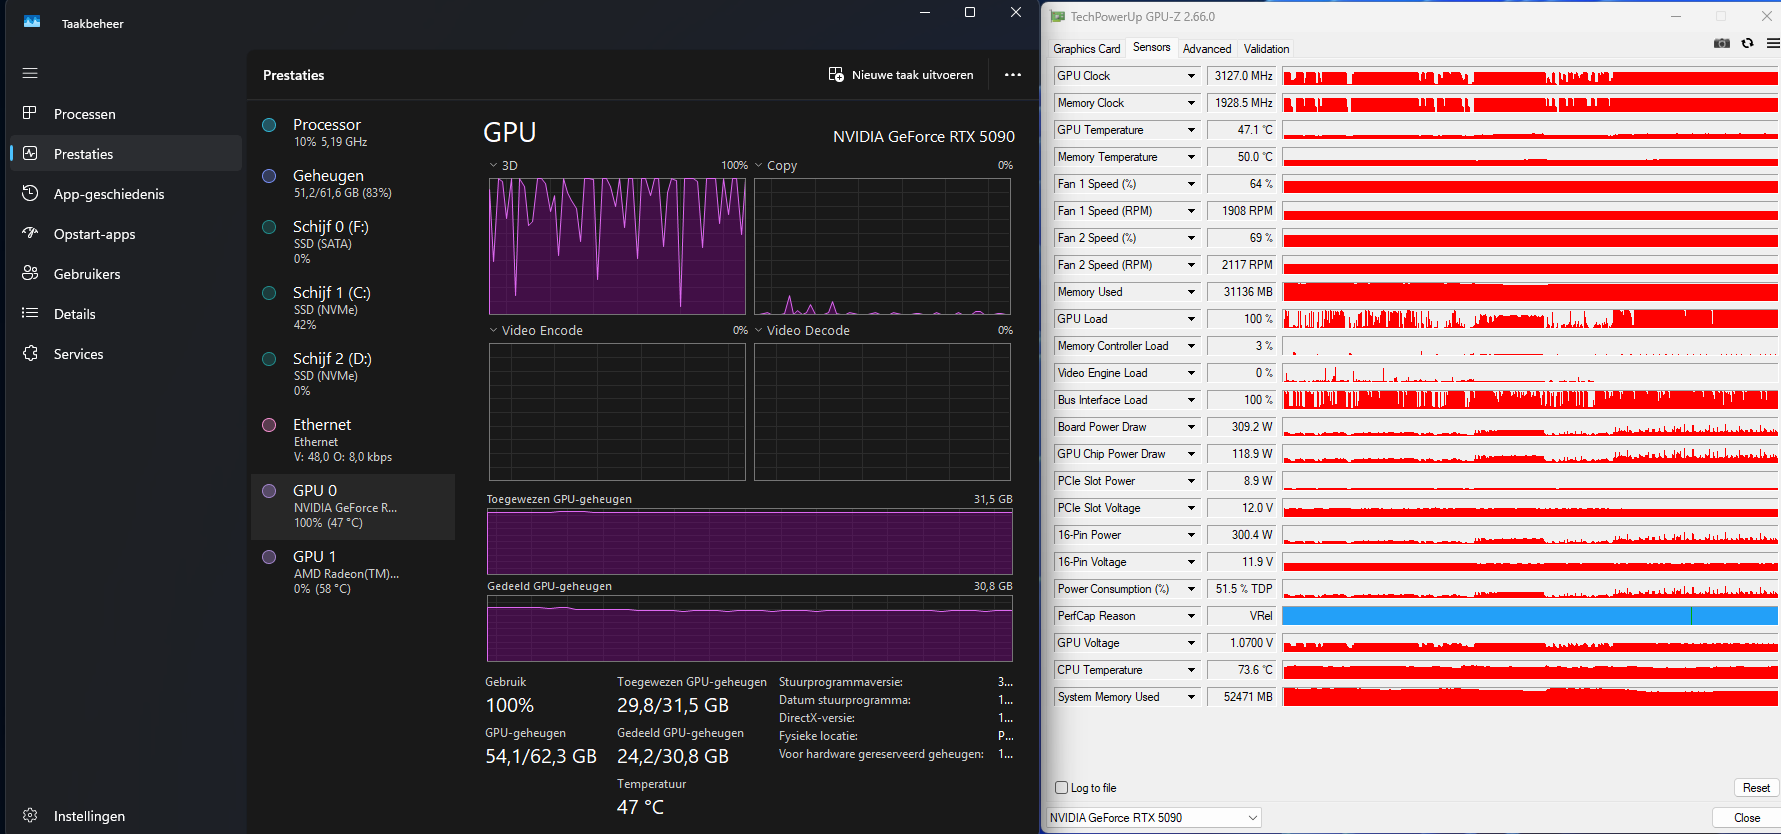Click the blue PerfCap Reason bar
The width and height of the screenshot is (1781, 834).
click(x=1530, y=616)
